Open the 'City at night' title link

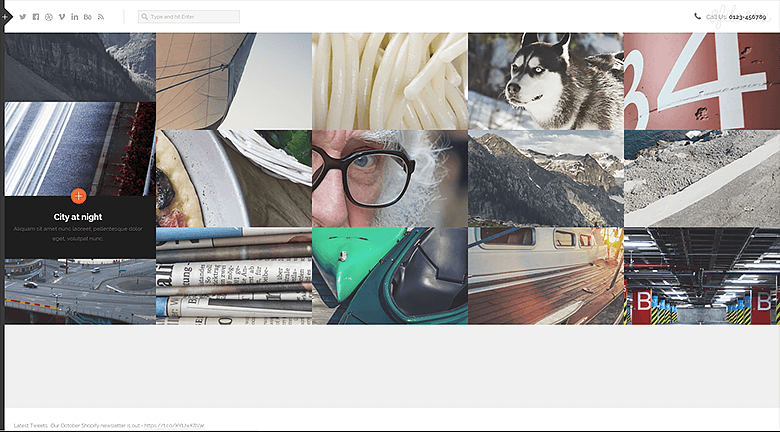[x=78, y=216]
